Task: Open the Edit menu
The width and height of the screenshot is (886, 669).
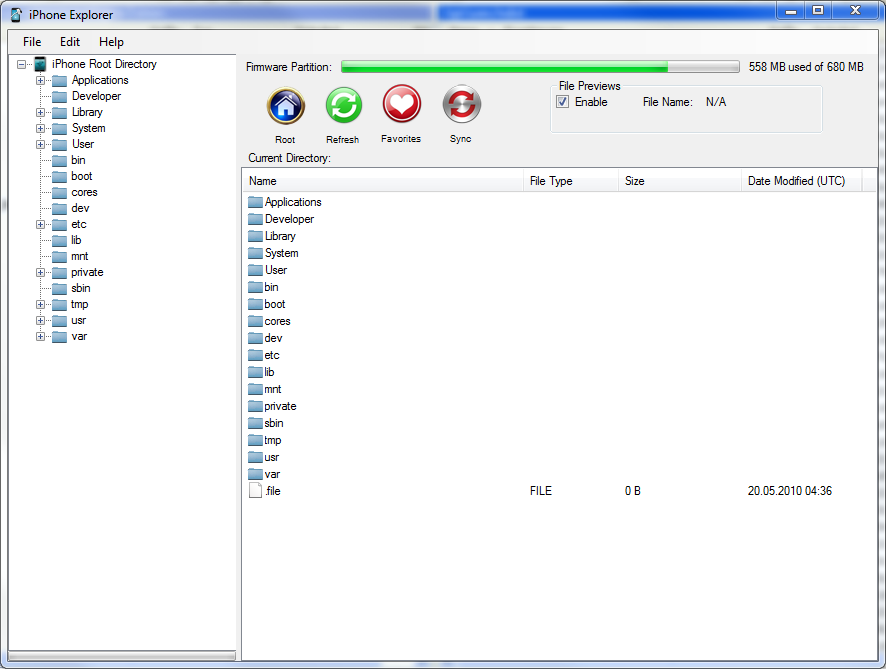Action: [70, 42]
